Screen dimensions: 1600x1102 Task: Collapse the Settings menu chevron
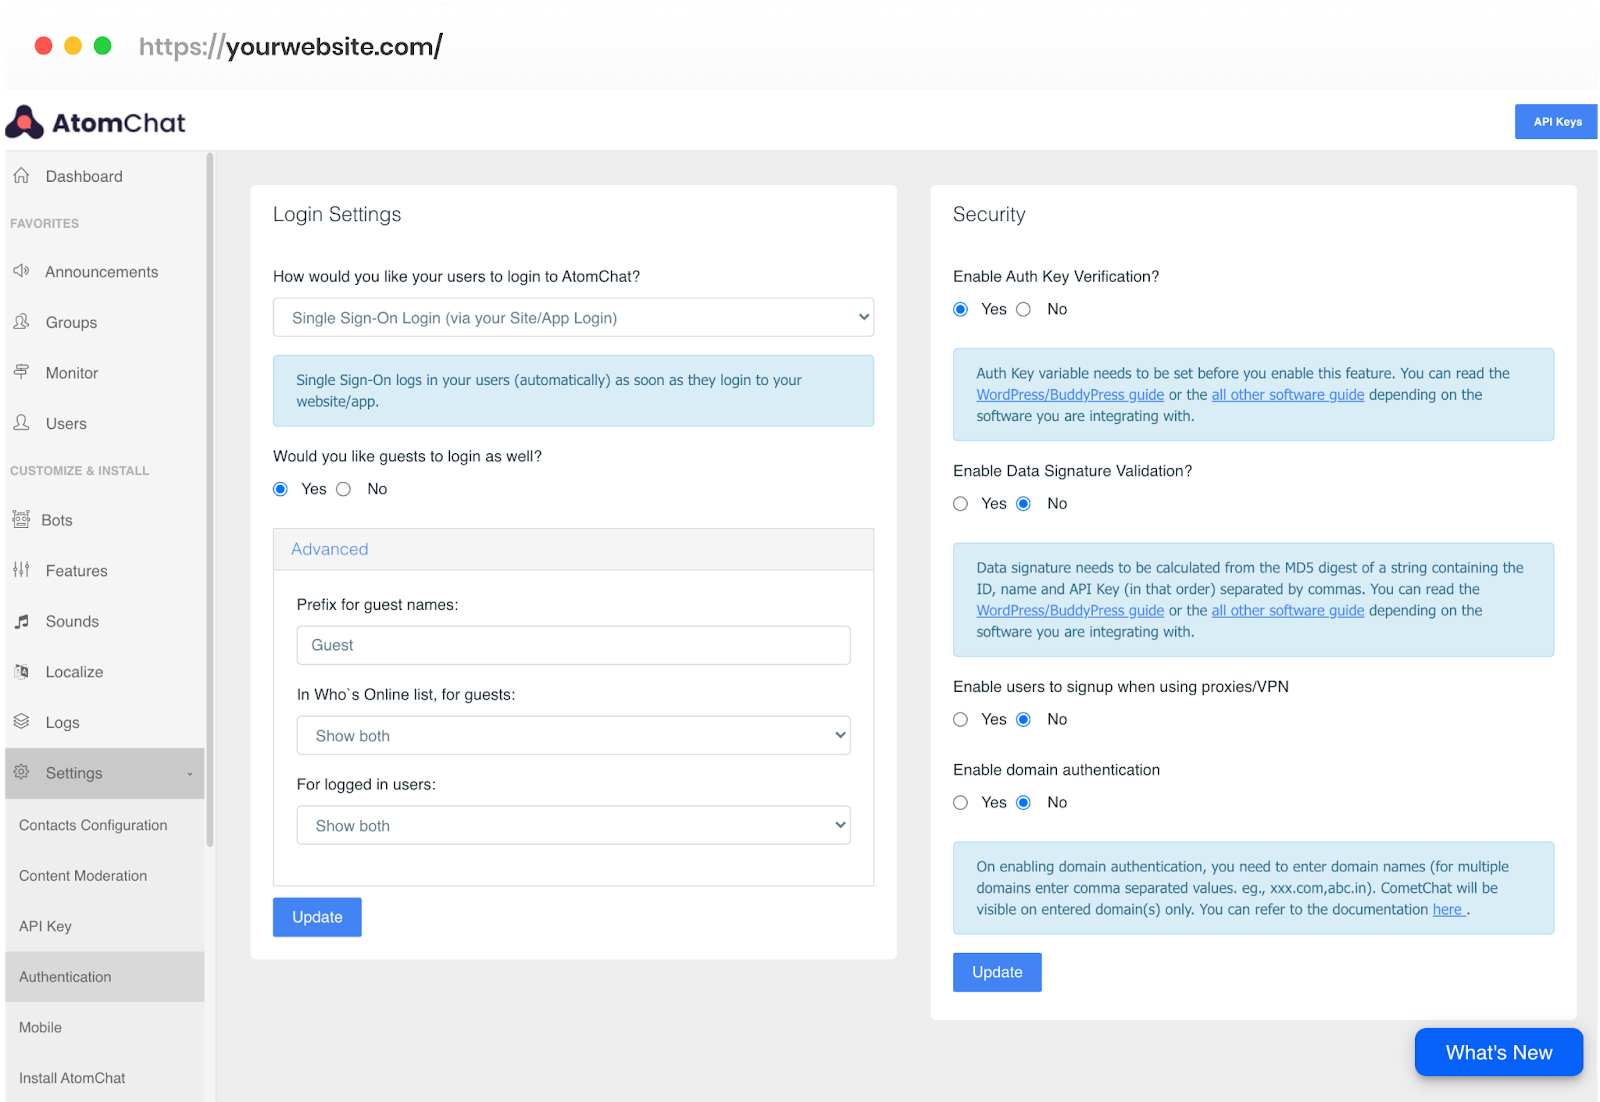click(190, 774)
